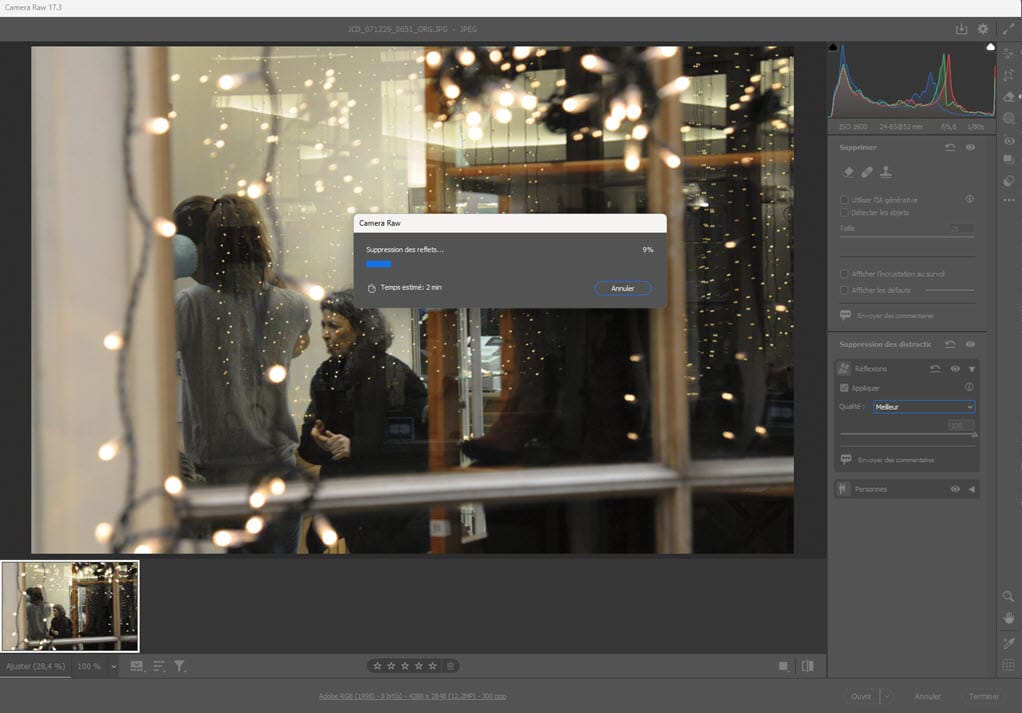The width and height of the screenshot is (1022, 713).
Task: Choose the Remove eraser mode in Supprimer
Action: coord(848,172)
